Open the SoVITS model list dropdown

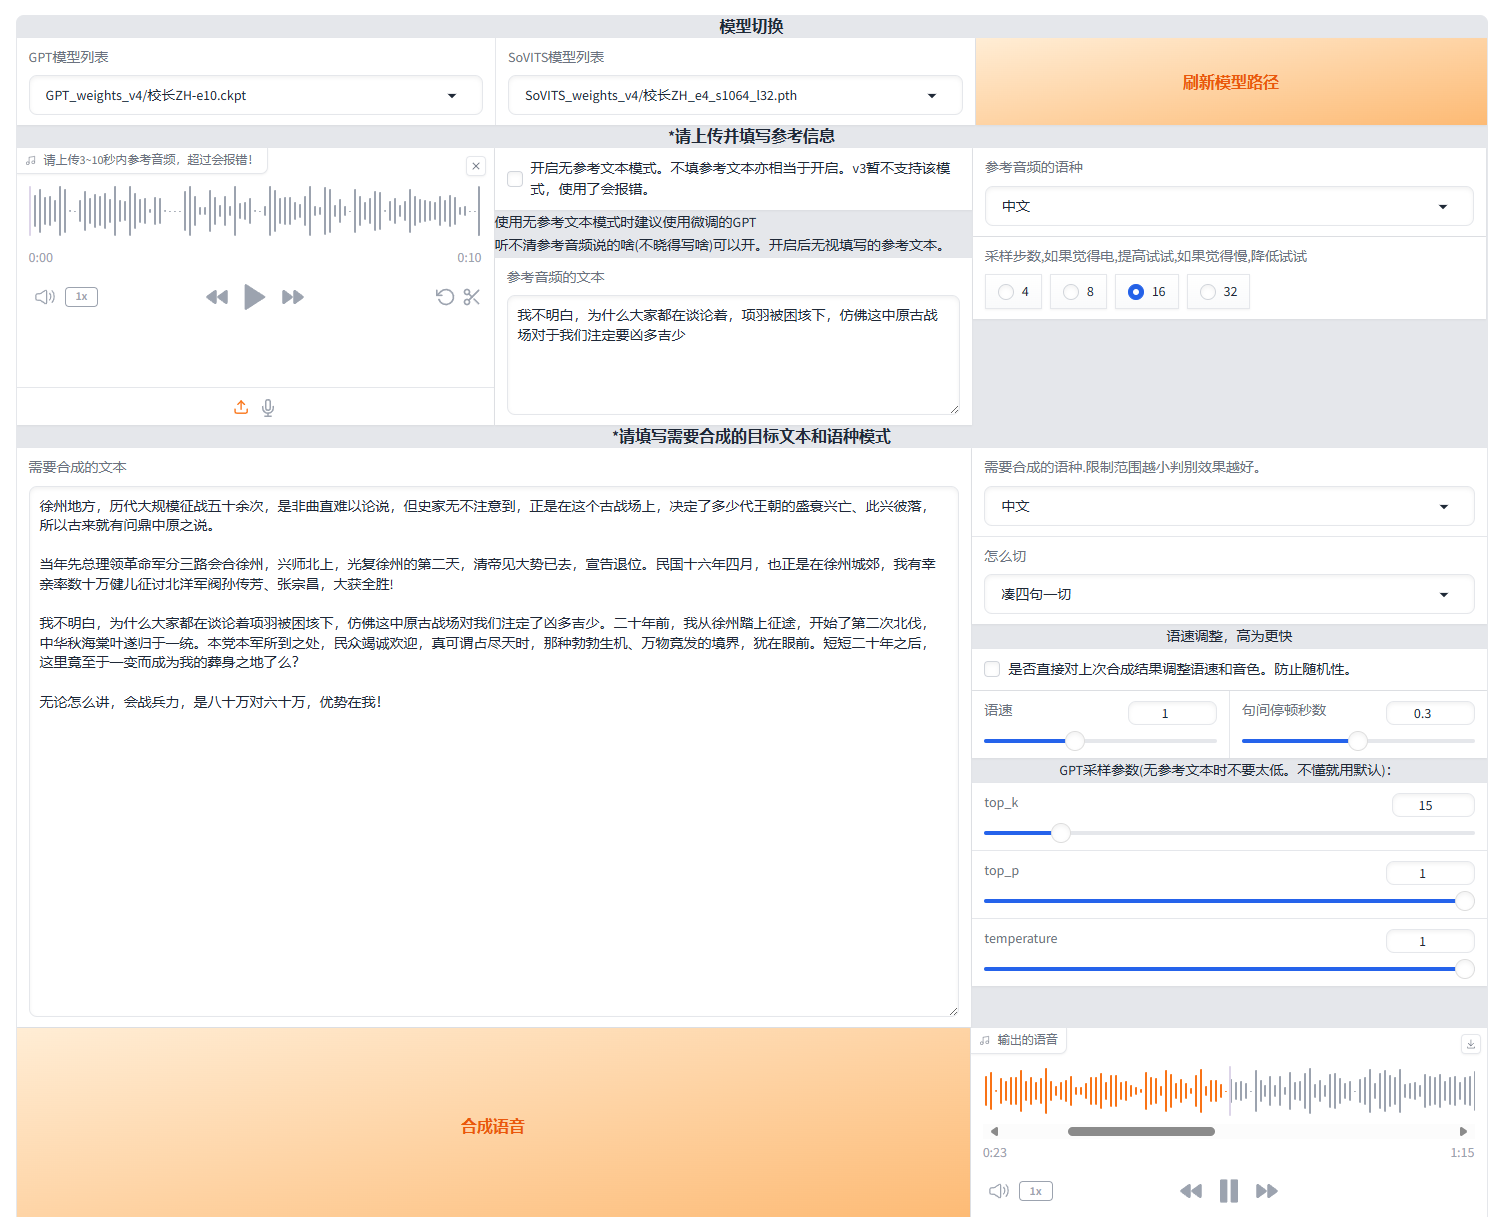(x=734, y=96)
